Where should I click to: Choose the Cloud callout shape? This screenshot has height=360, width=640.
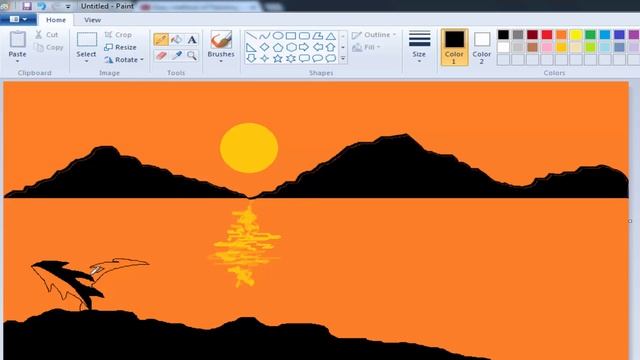331,58
